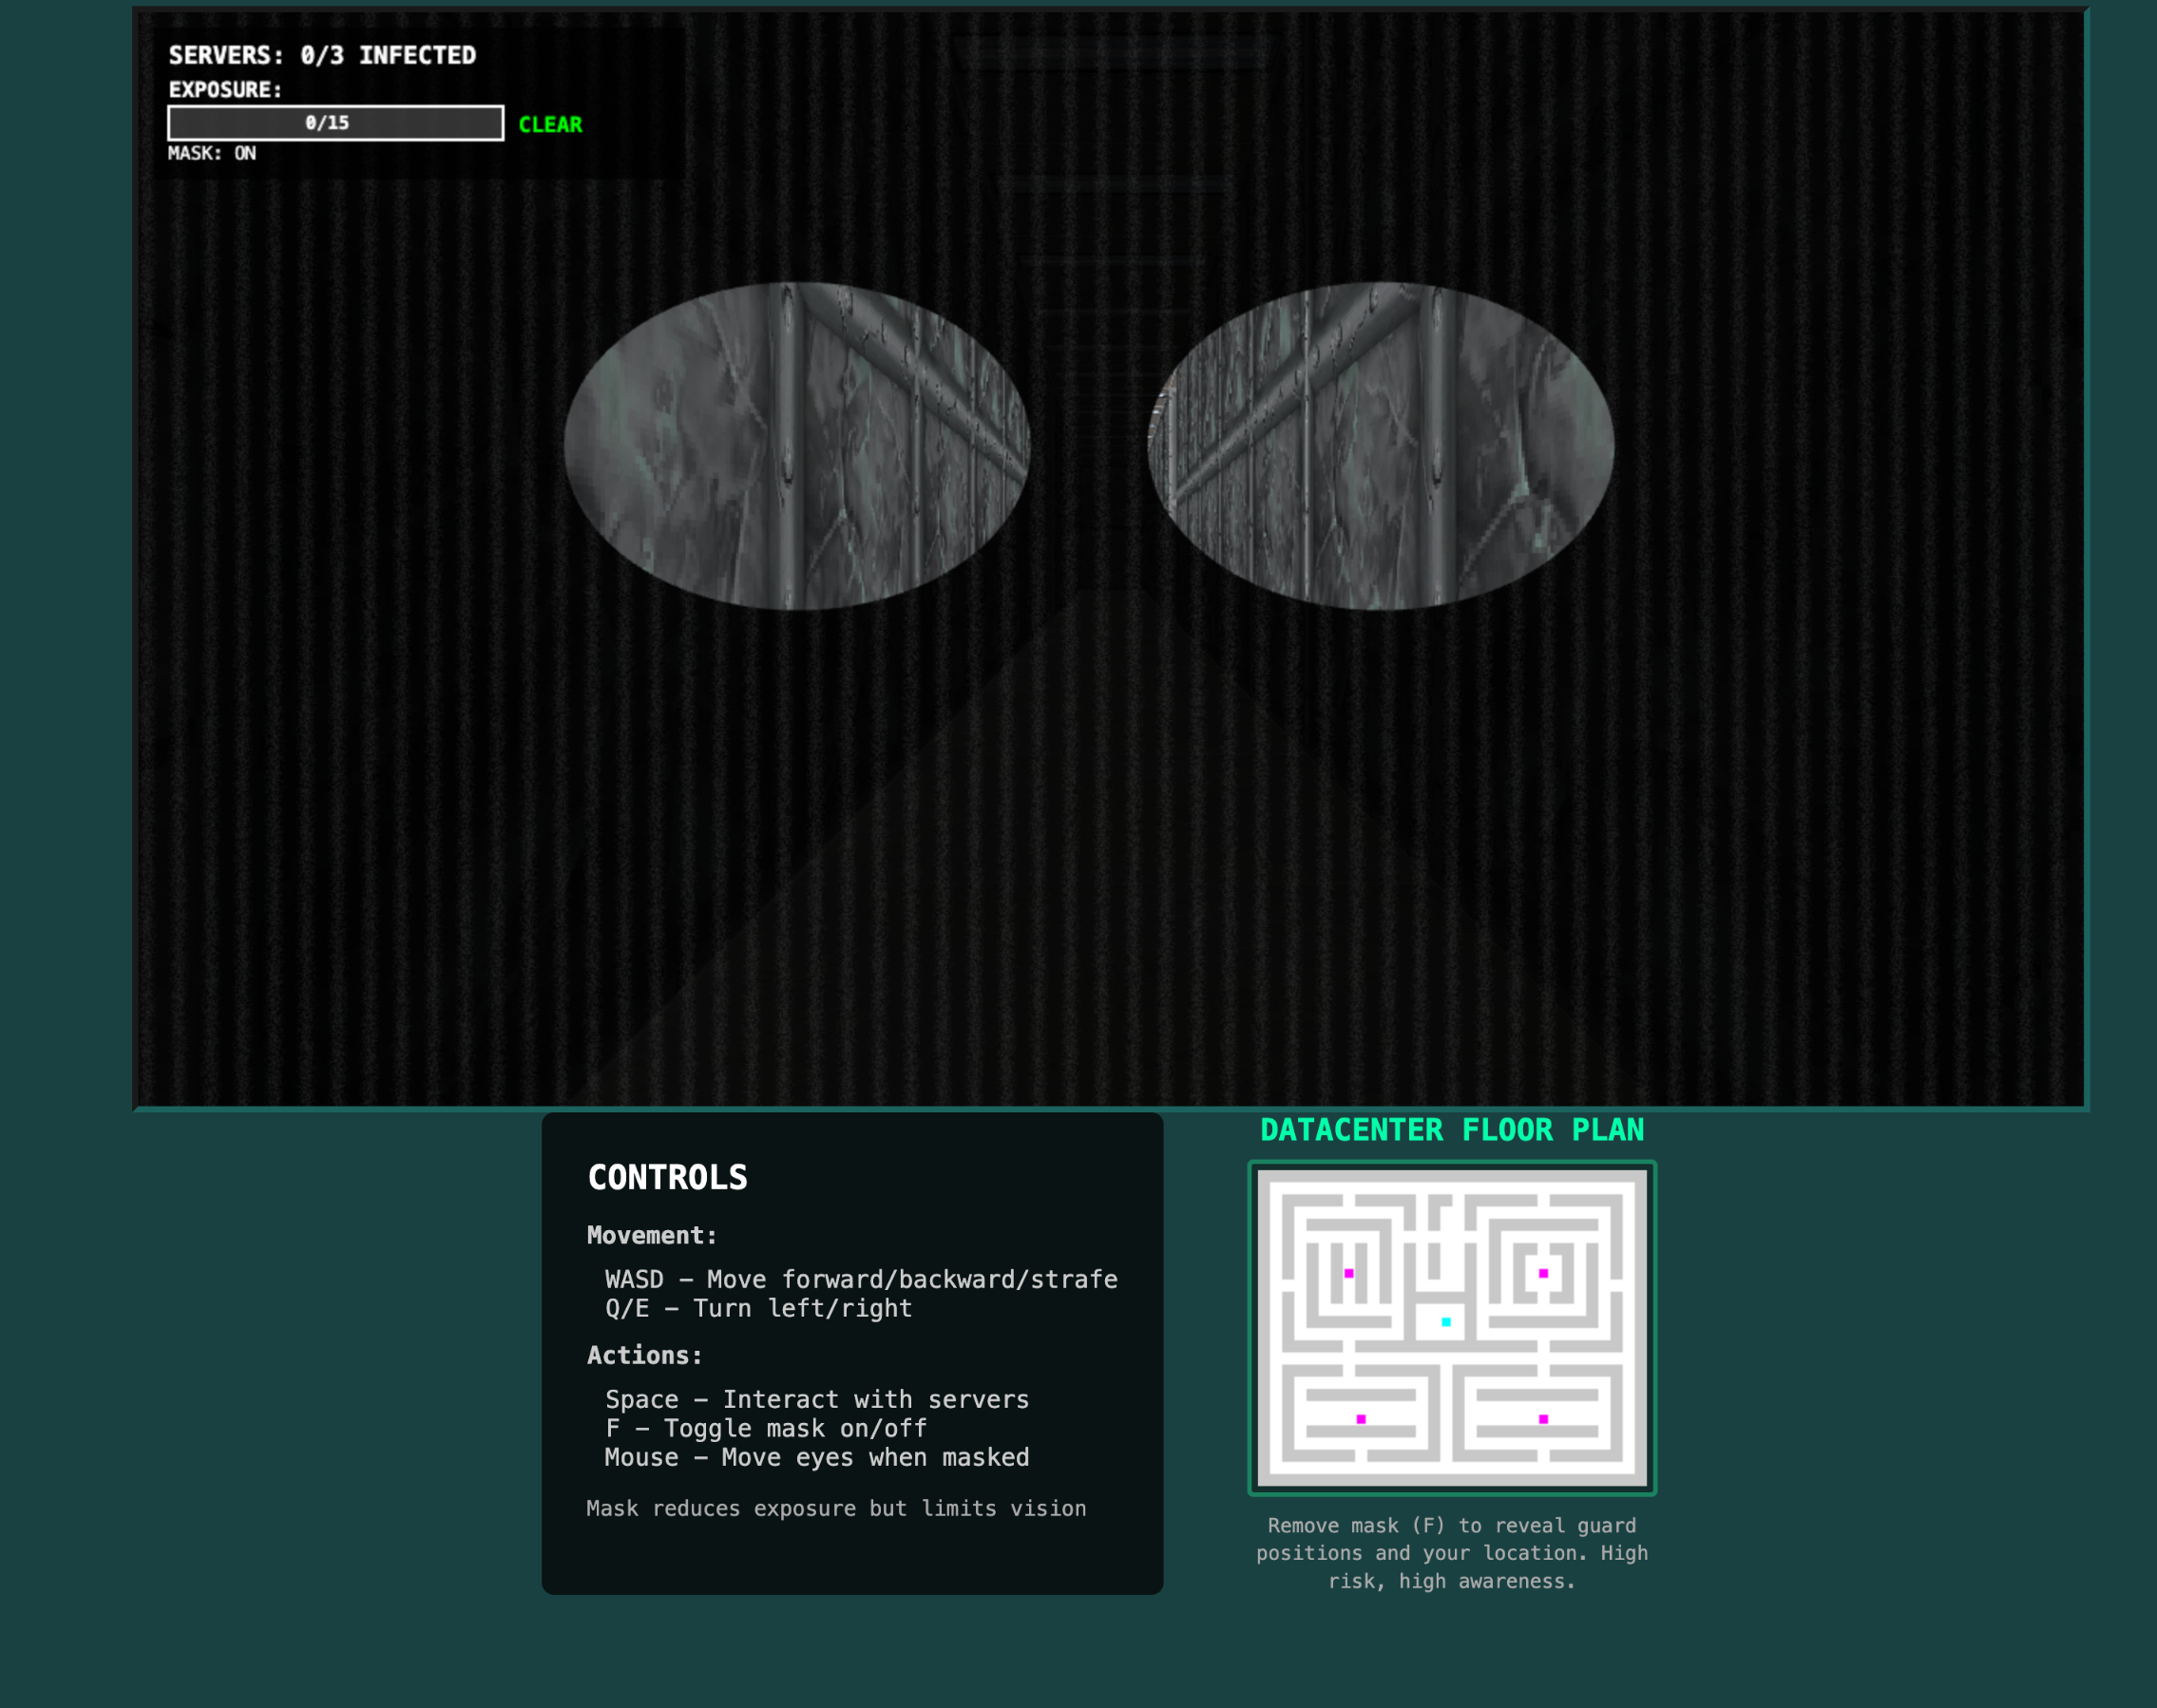The height and width of the screenshot is (1708, 2157).
Task: Click the 'F – Toggle mask on/off' line
Action: click(x=765, y=1428)
